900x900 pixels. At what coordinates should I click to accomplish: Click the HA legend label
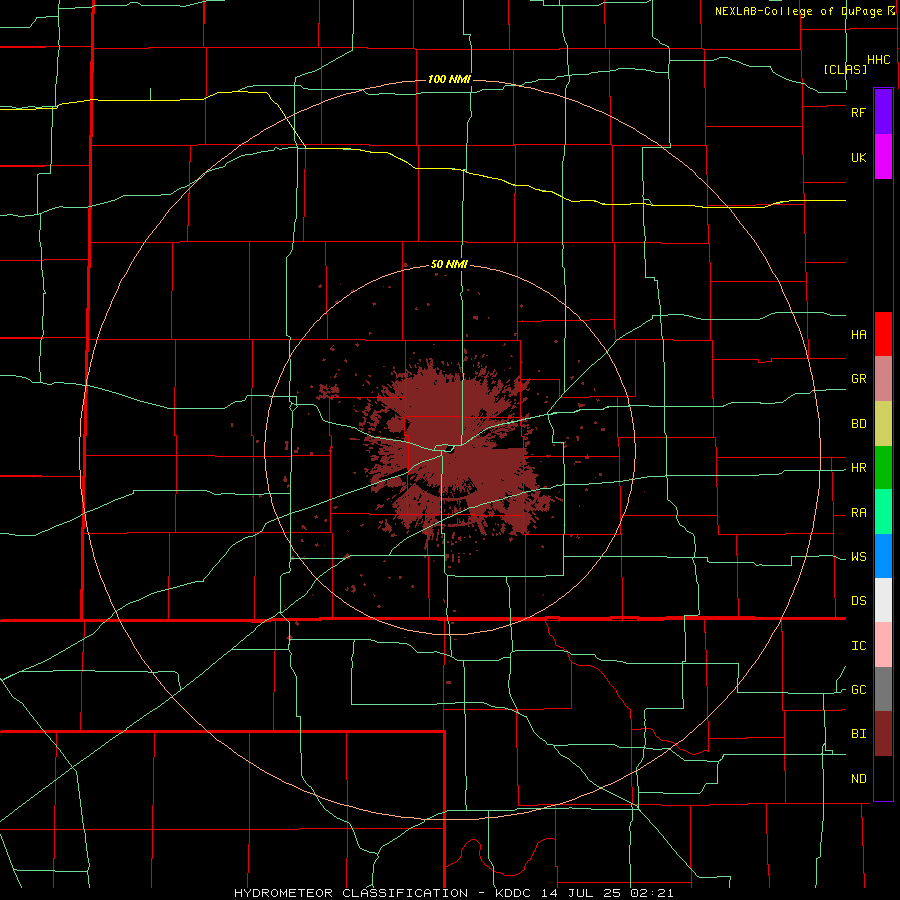(858, 334)
